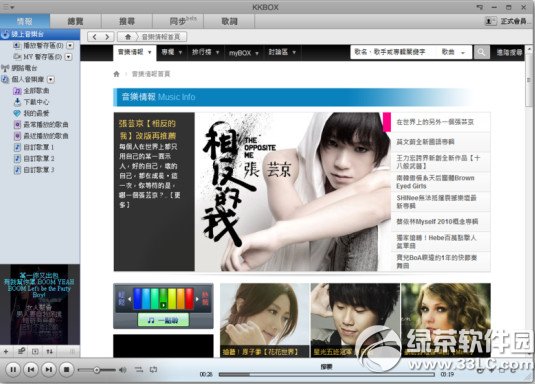Click the mood bar right arrow
The width and height of the screenshot is (535, 384).
point(197,299)
